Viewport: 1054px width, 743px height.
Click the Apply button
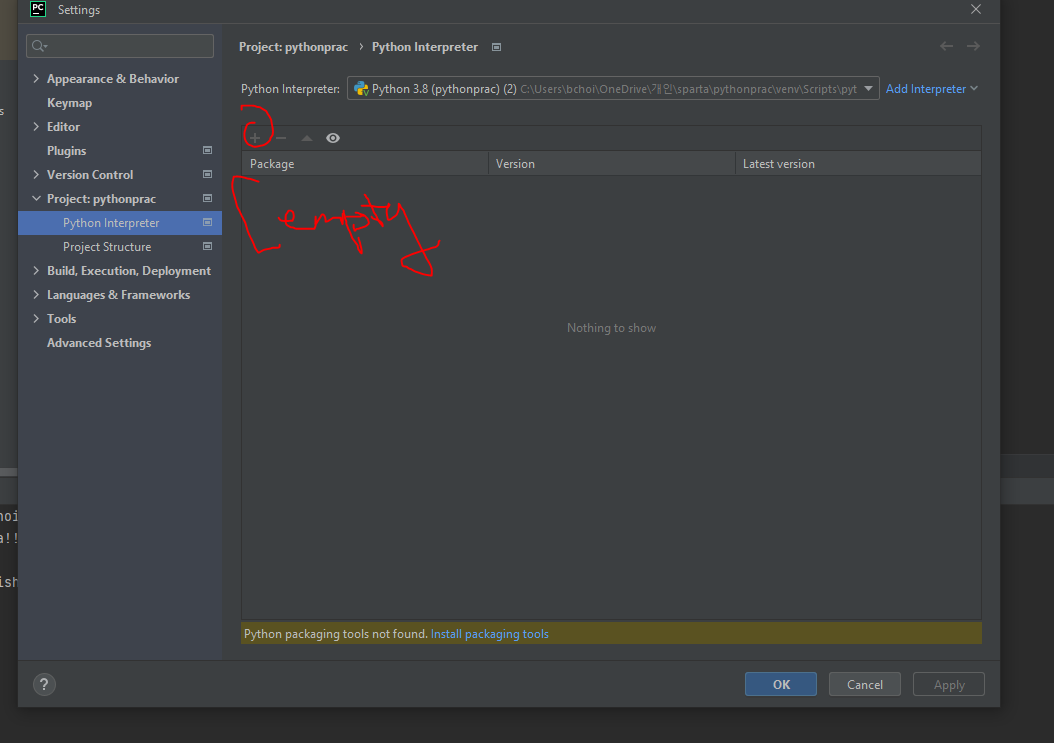(948, 685)
